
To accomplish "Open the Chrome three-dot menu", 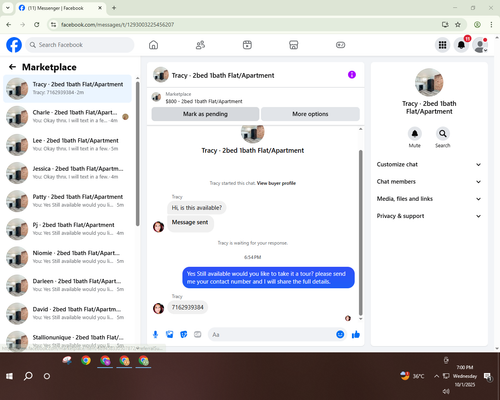I will pyautogui.click(x=491, y=24).
